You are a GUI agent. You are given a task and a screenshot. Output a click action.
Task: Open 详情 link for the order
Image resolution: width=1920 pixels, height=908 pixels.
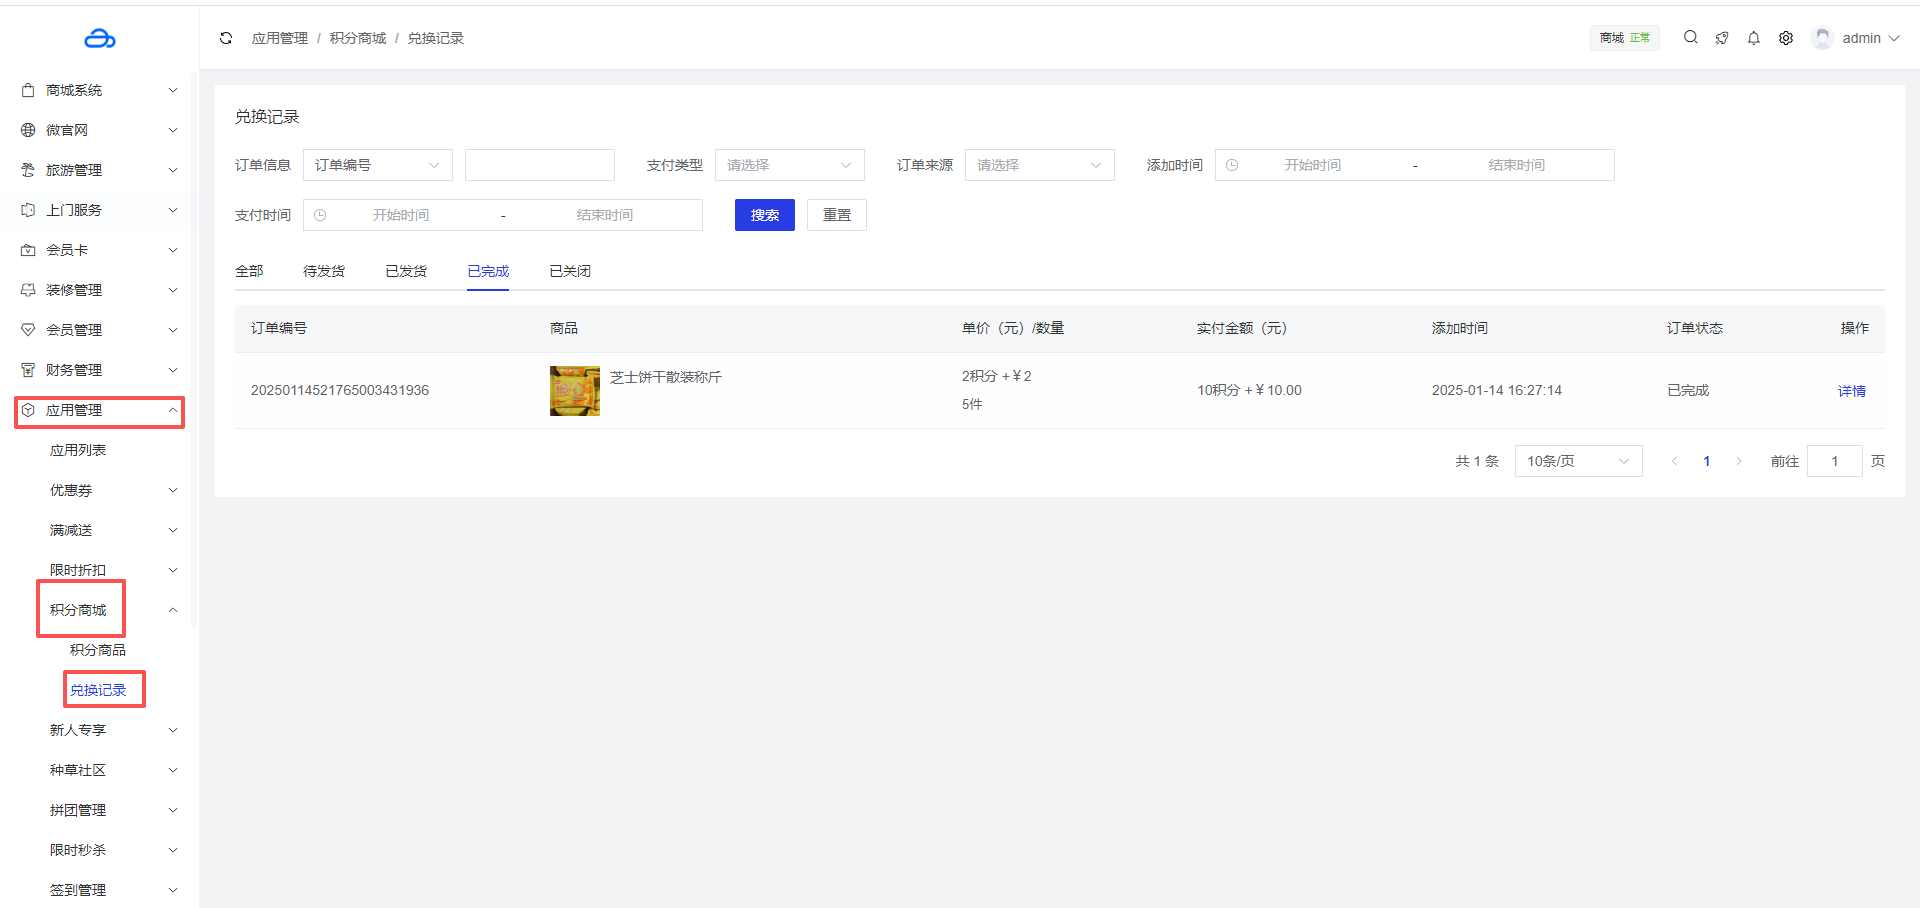[1851, 391]
